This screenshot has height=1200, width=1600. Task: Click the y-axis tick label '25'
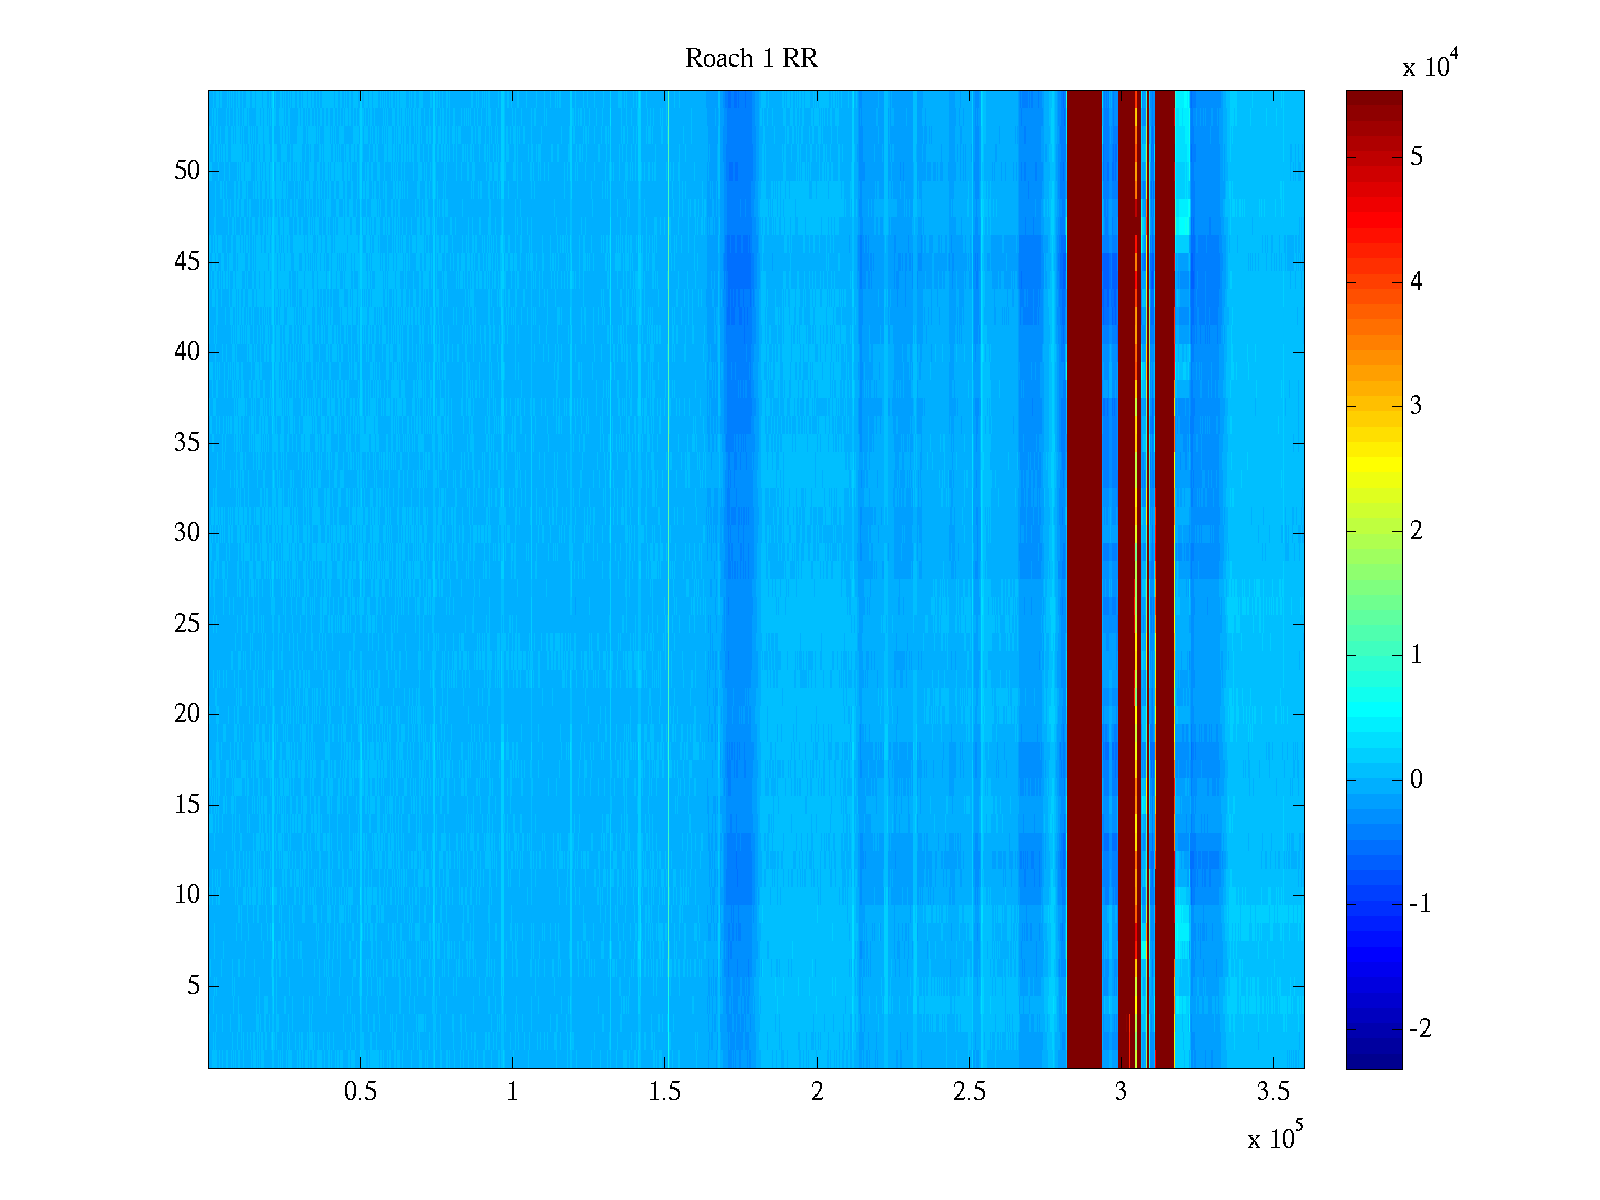tap(187, 624)
